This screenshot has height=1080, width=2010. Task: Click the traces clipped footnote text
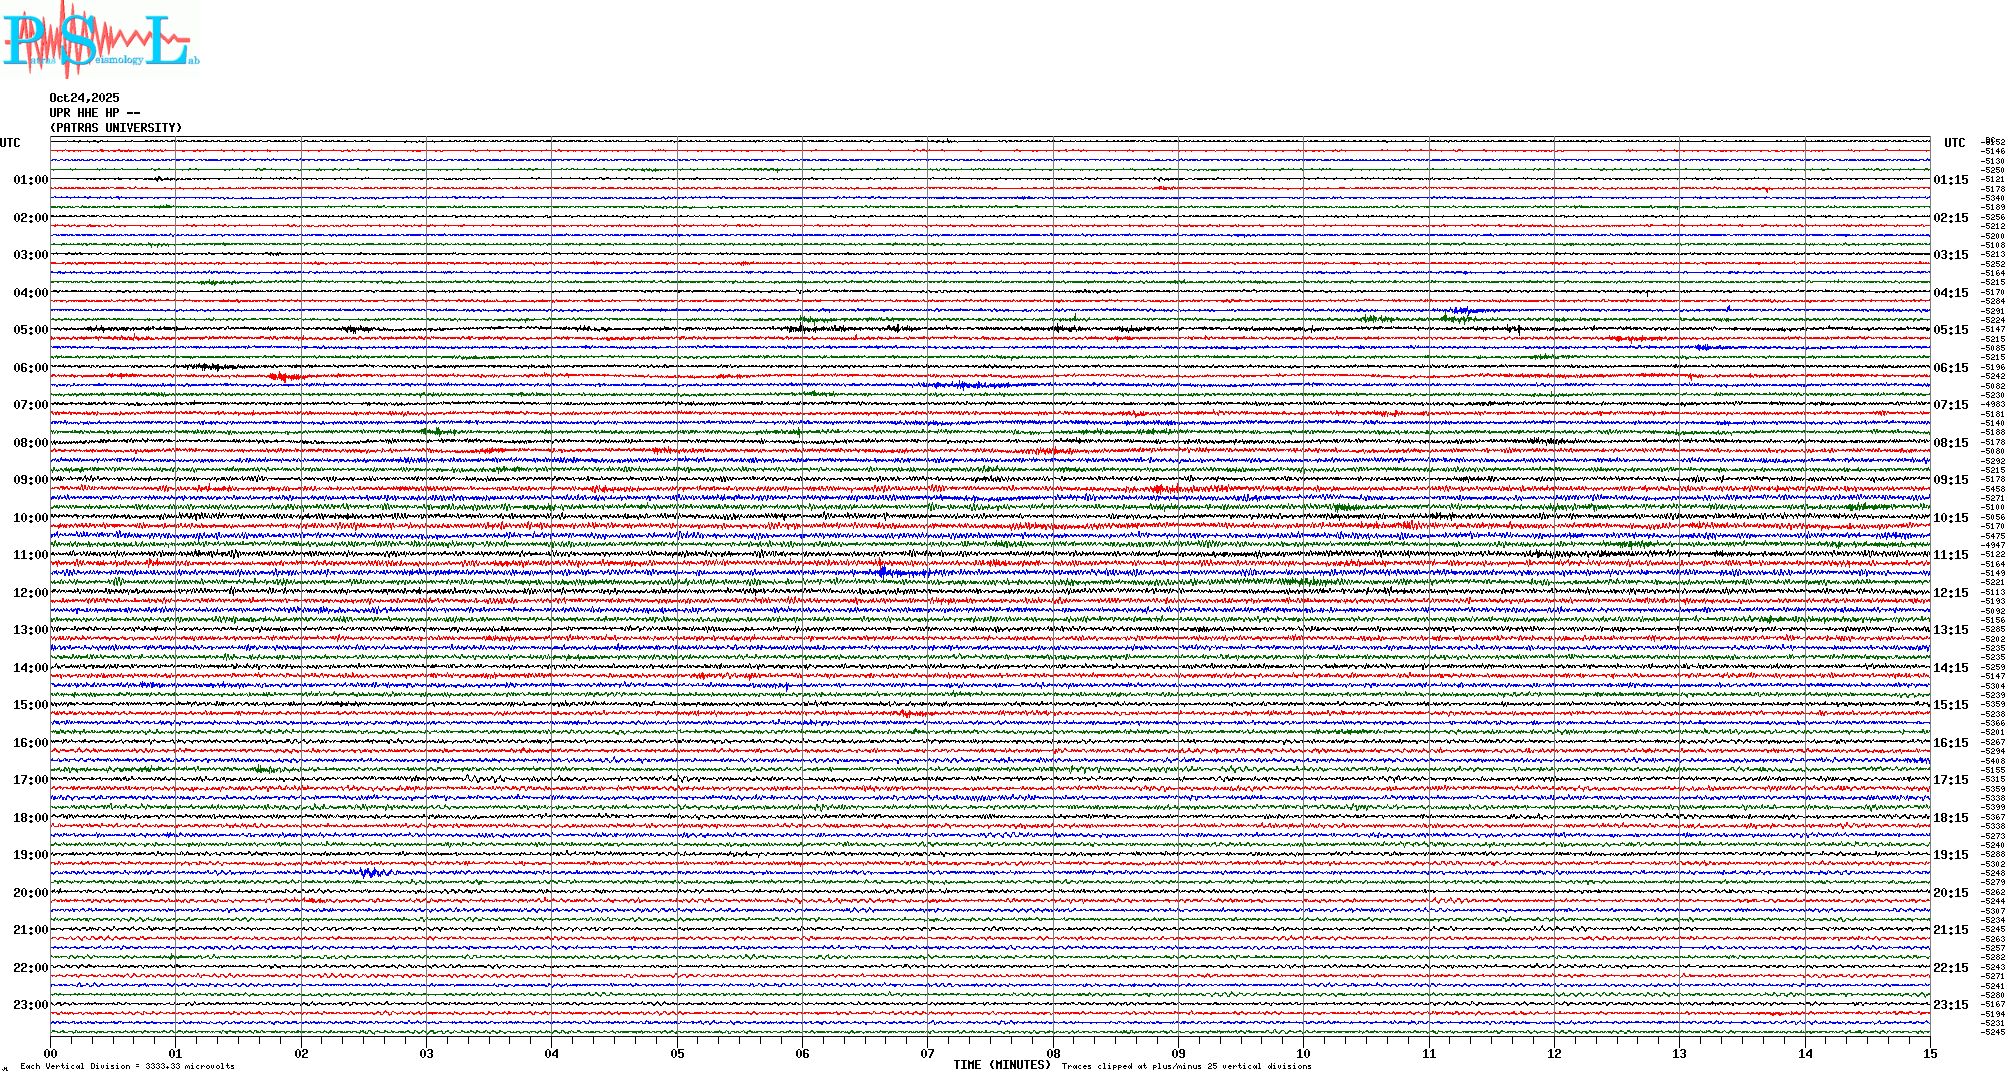coord(1186,1066)
